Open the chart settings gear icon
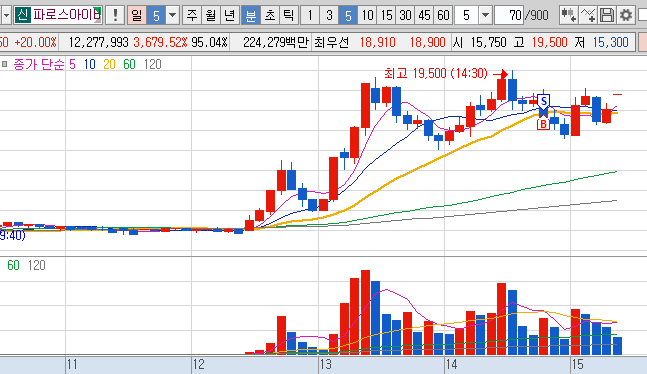This screenshot has height=374, width=647. coord(626,16)
